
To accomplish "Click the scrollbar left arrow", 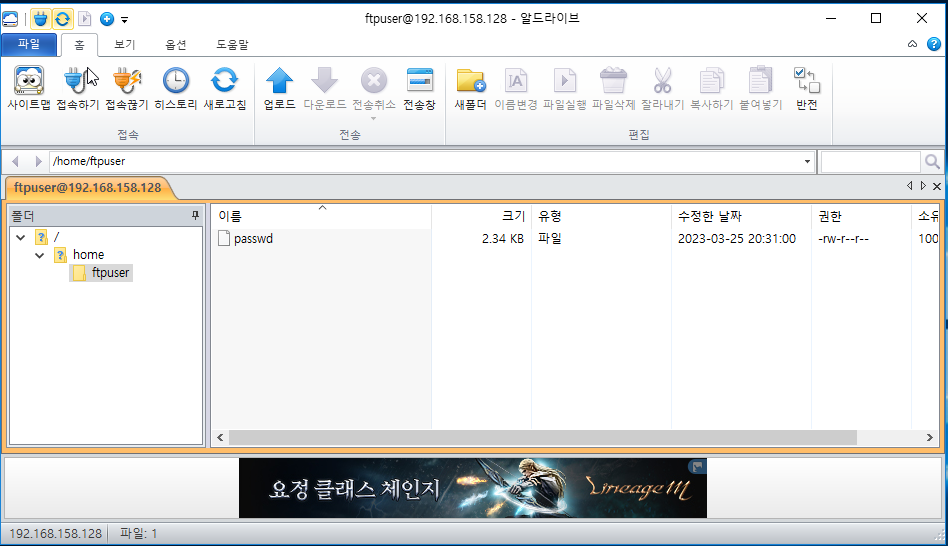I will [220, 437].
